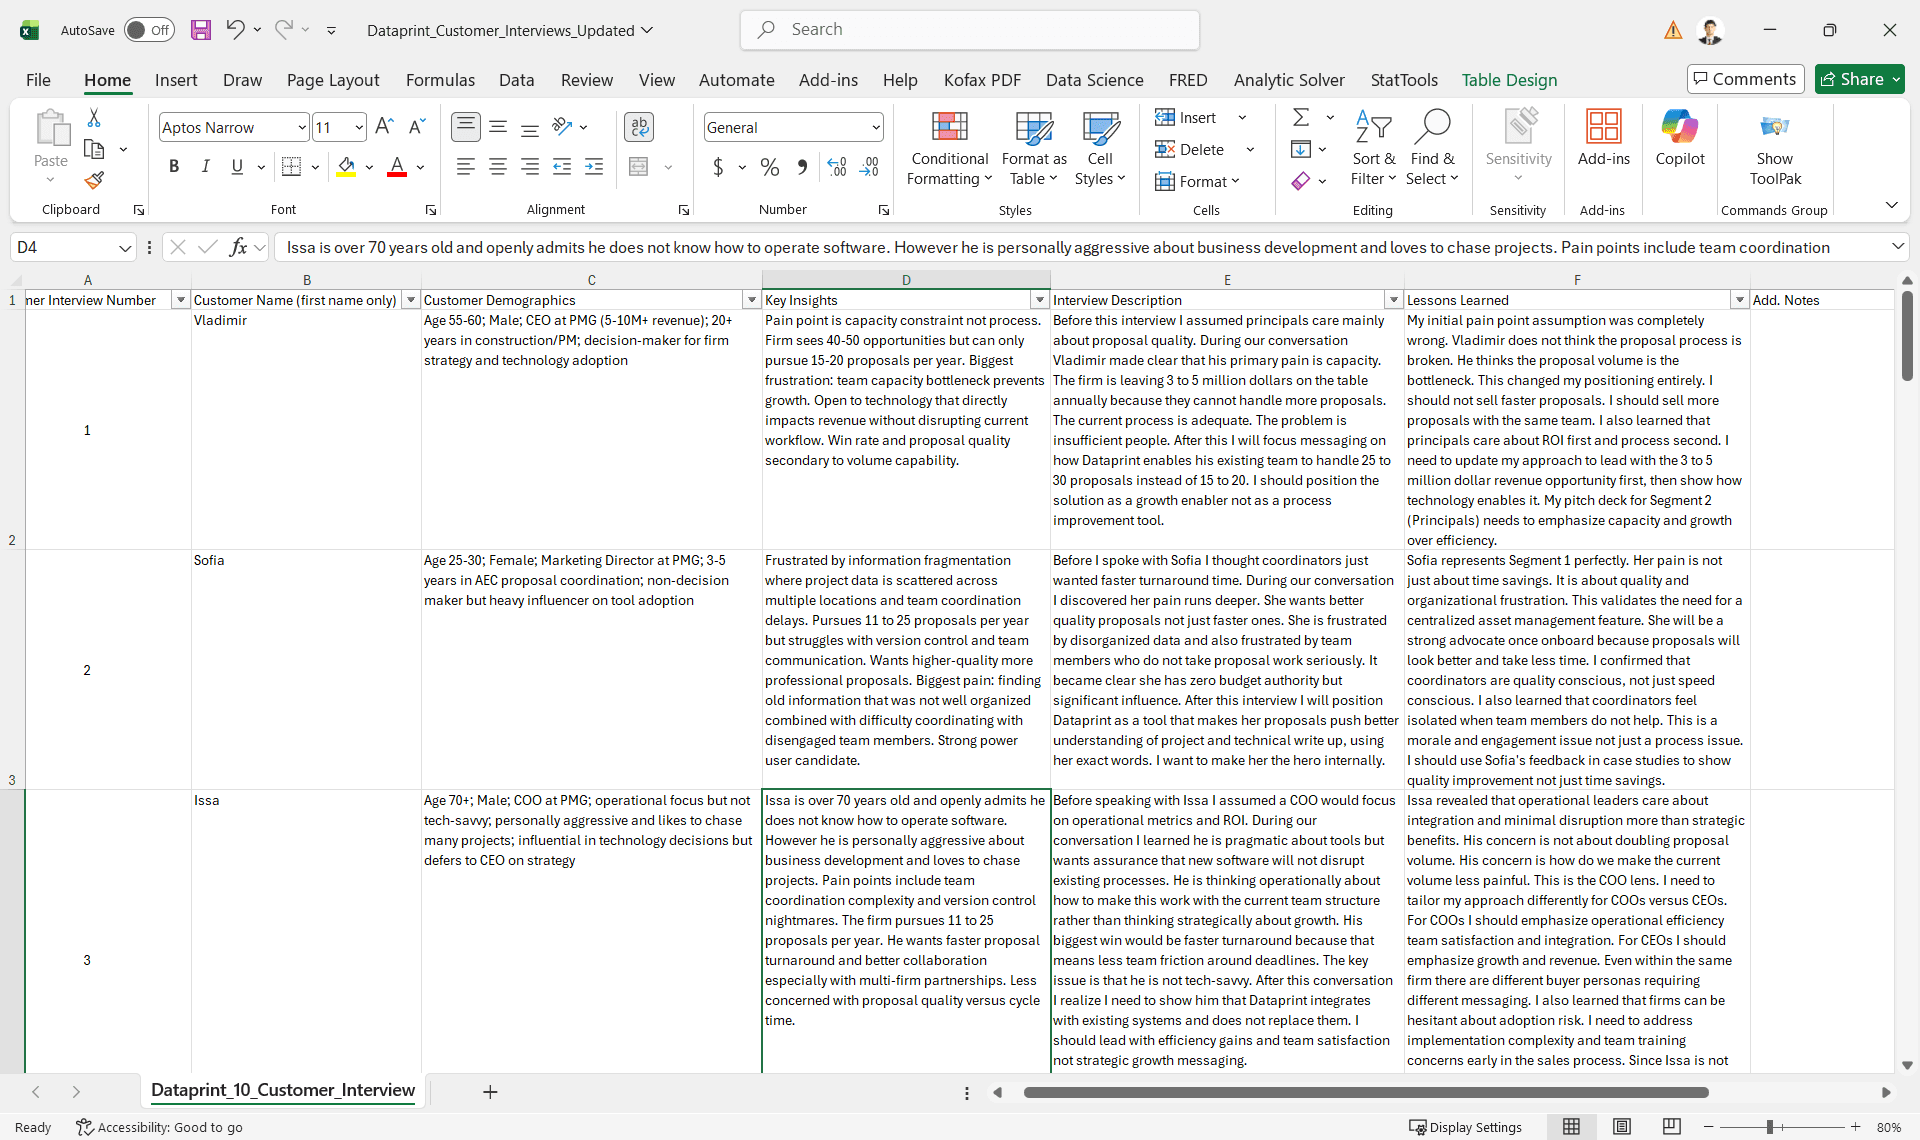1920x1140 pixels.
Task: Open the font size dropdown
Action: (359, 127)
